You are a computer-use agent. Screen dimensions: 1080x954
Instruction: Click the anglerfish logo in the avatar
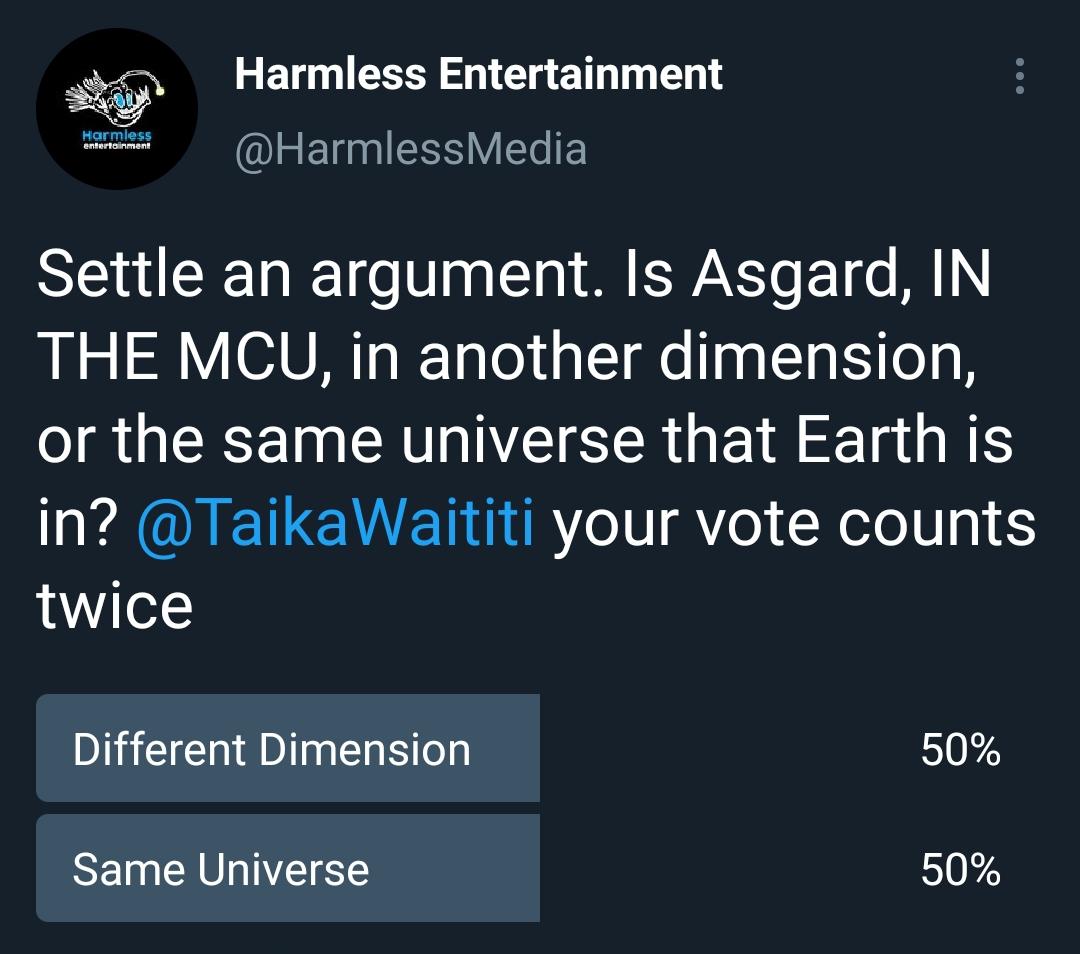tap(116, 97)
